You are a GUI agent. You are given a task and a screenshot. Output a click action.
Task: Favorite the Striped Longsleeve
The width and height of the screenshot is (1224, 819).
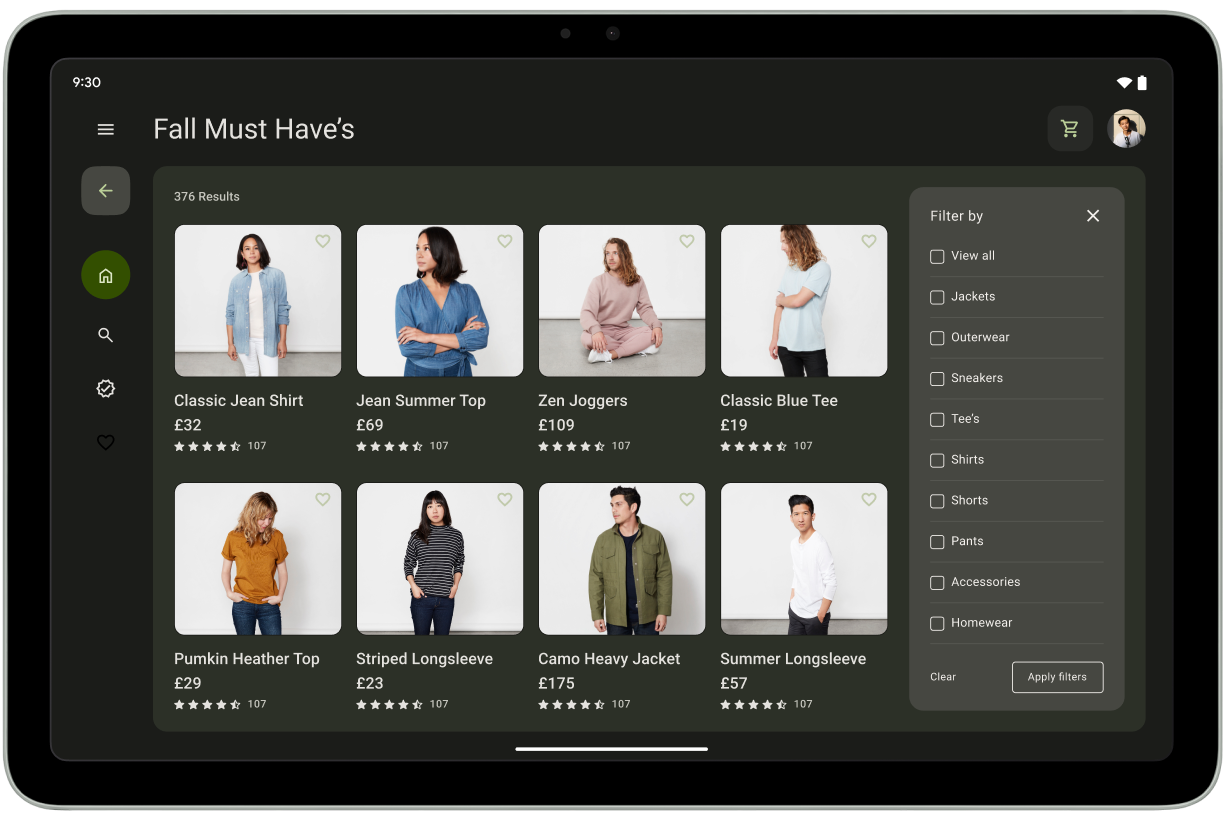(504, 499)
